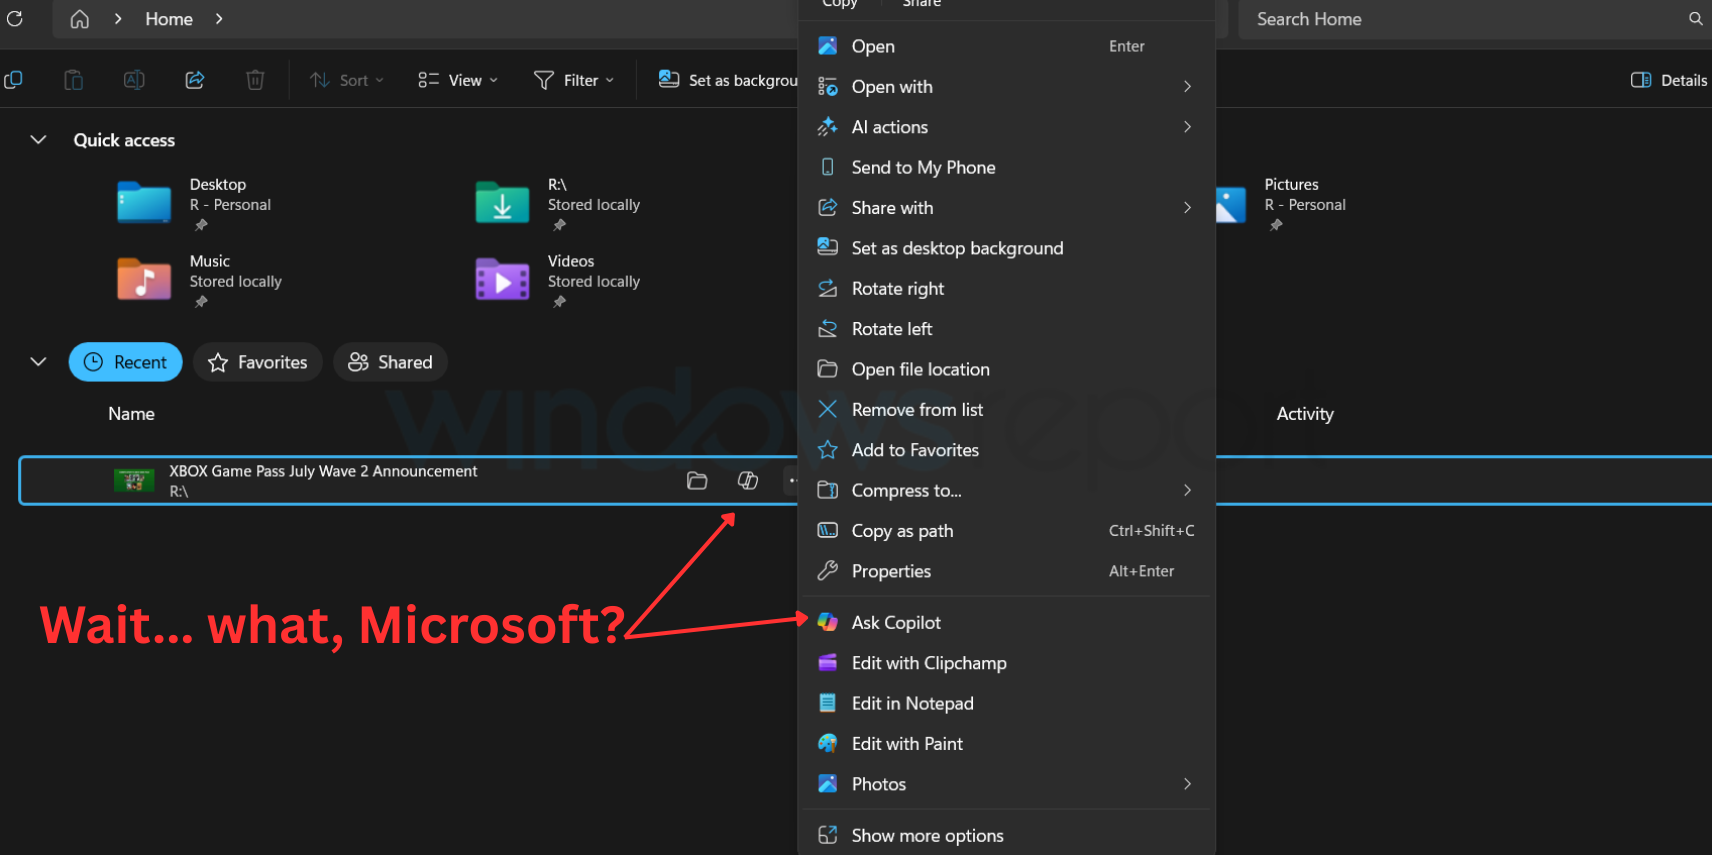Choose Rotate left
This screenshot has height=855, width=1712.
[1006, 329]
